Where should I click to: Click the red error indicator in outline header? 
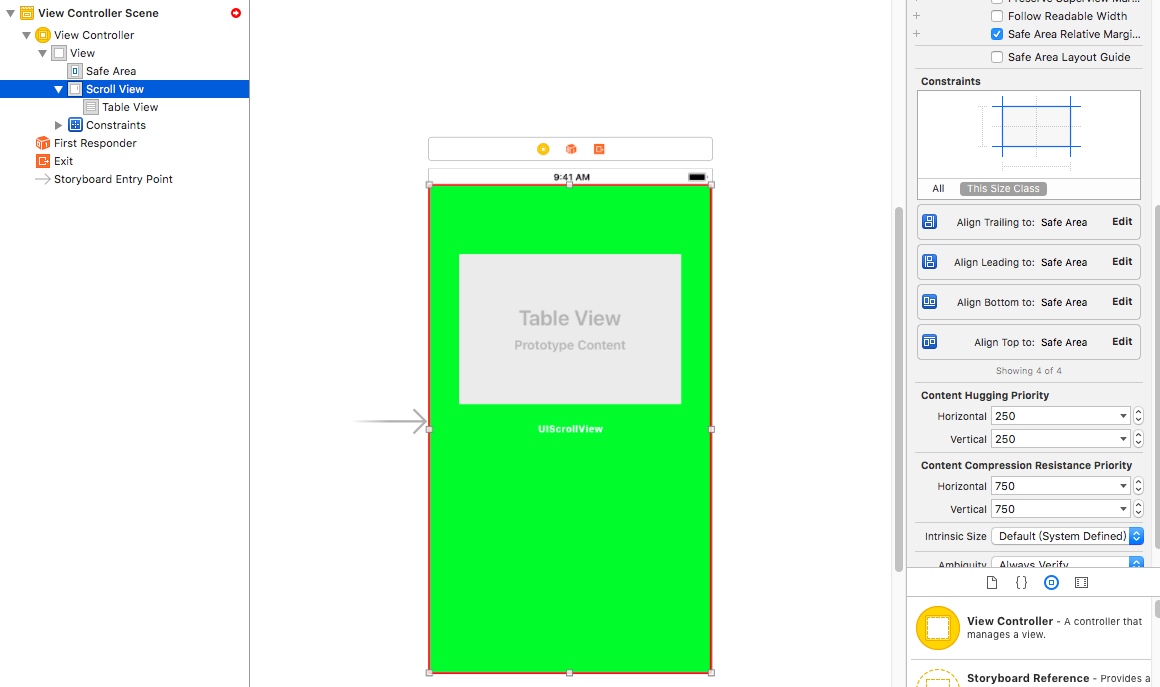(236, 13)
